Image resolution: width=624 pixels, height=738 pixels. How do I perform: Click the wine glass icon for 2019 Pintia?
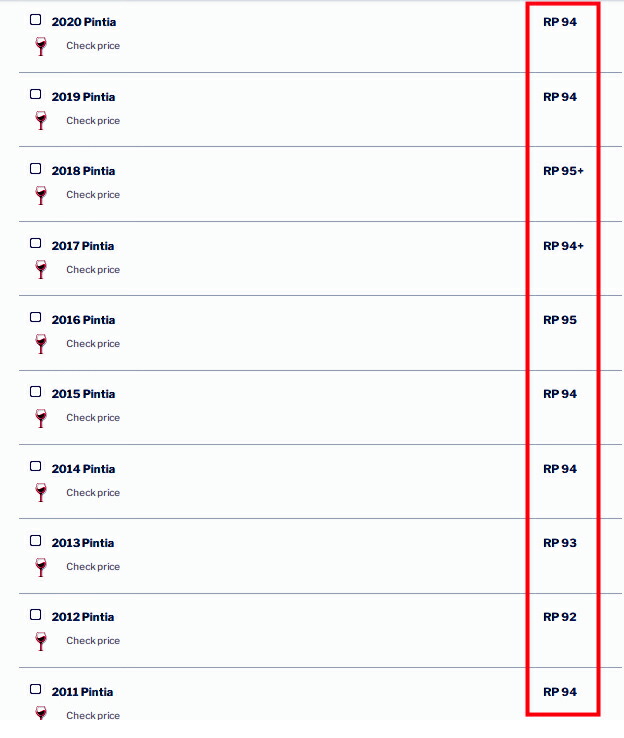[x=41, y=120]
